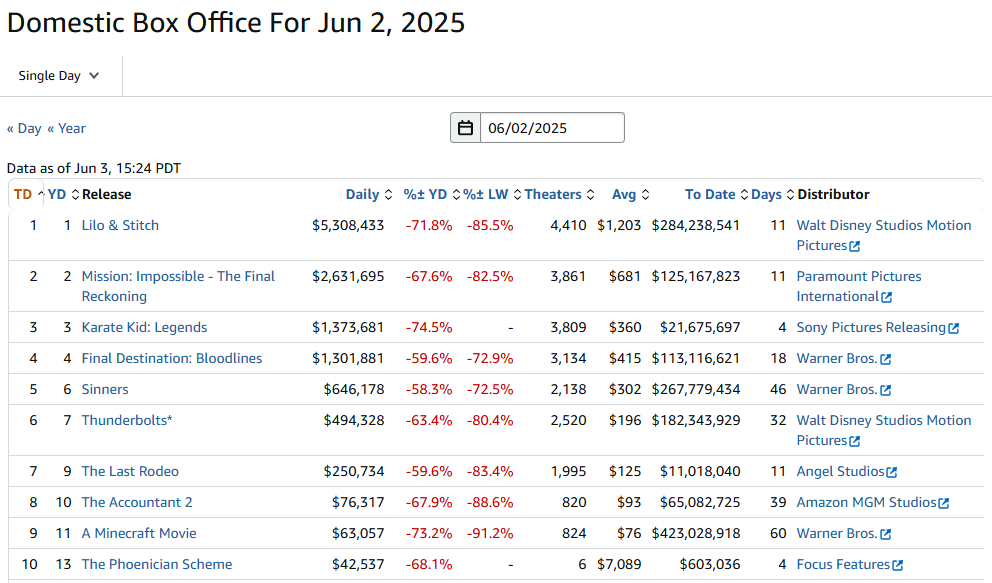Select The Last Rodeo total $11,018,040
The width and height of the screenshot is (992, 583).
pos(700,471)
